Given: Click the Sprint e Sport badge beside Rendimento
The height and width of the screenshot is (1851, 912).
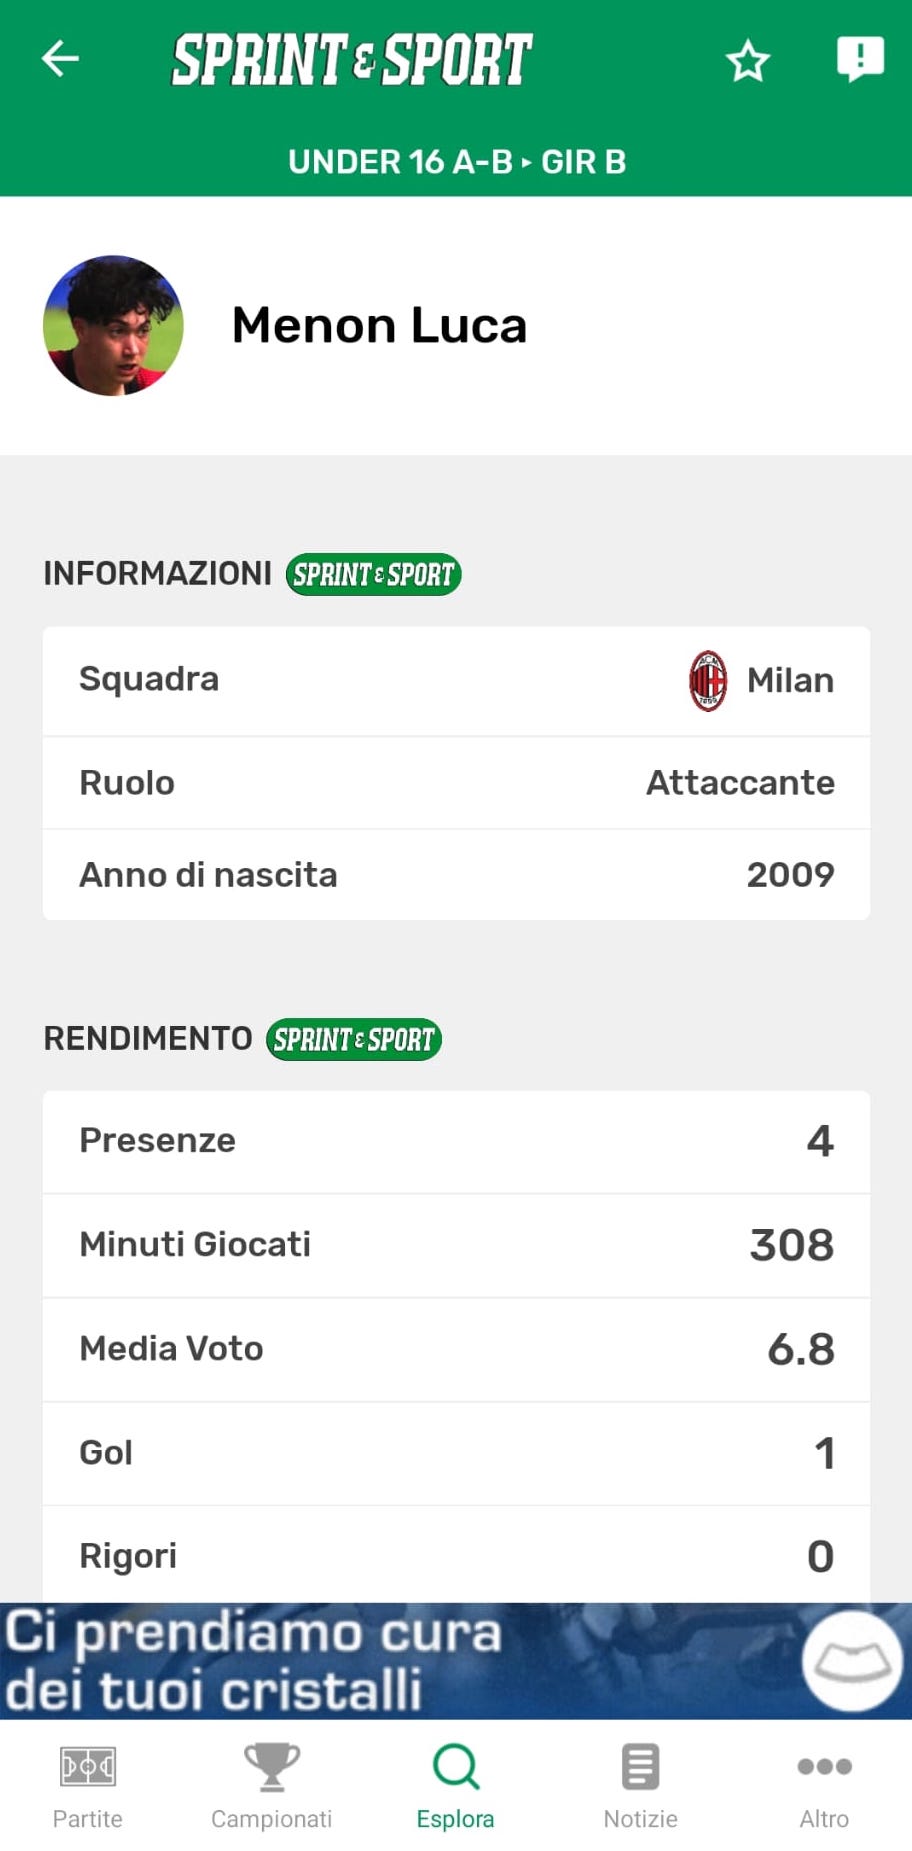Looking at the screenshot, I should pyautogui.click(x=353, y=1040).
